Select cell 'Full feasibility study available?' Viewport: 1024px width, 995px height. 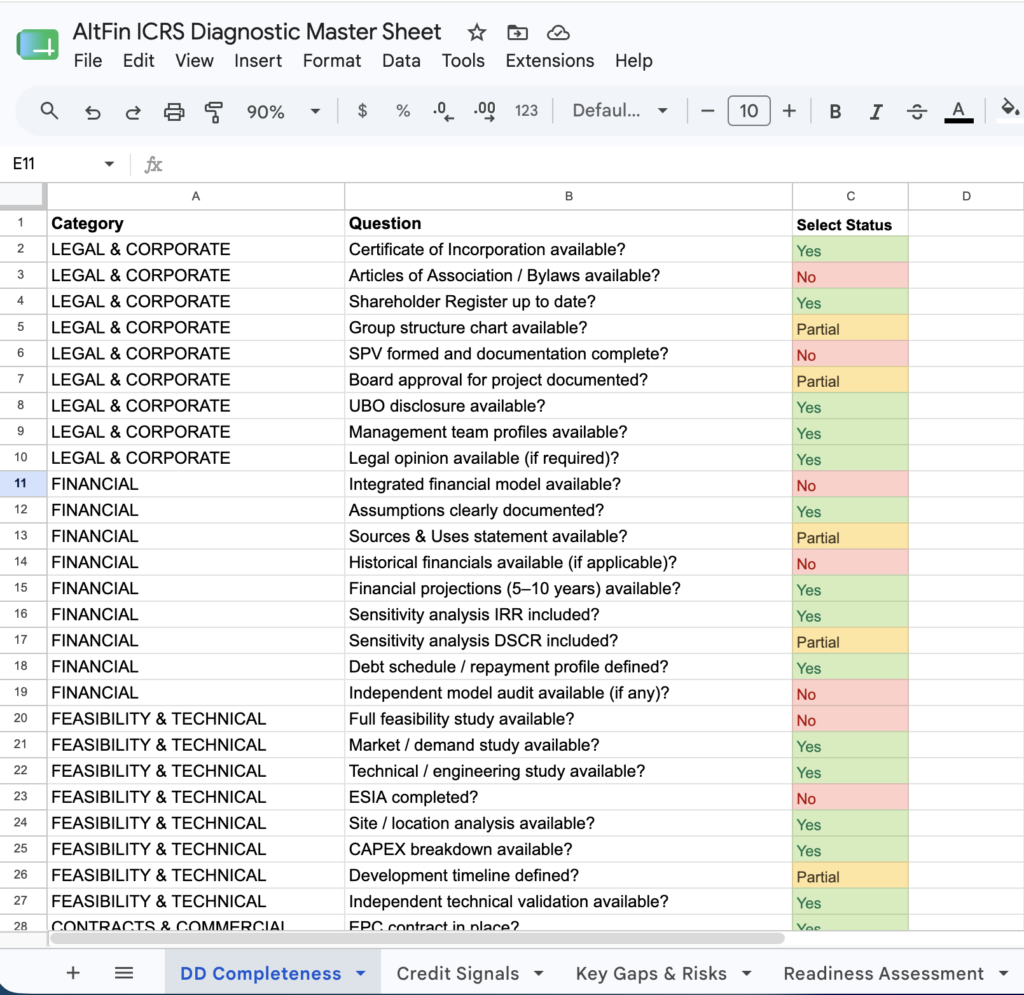click(x=568, y=719)
